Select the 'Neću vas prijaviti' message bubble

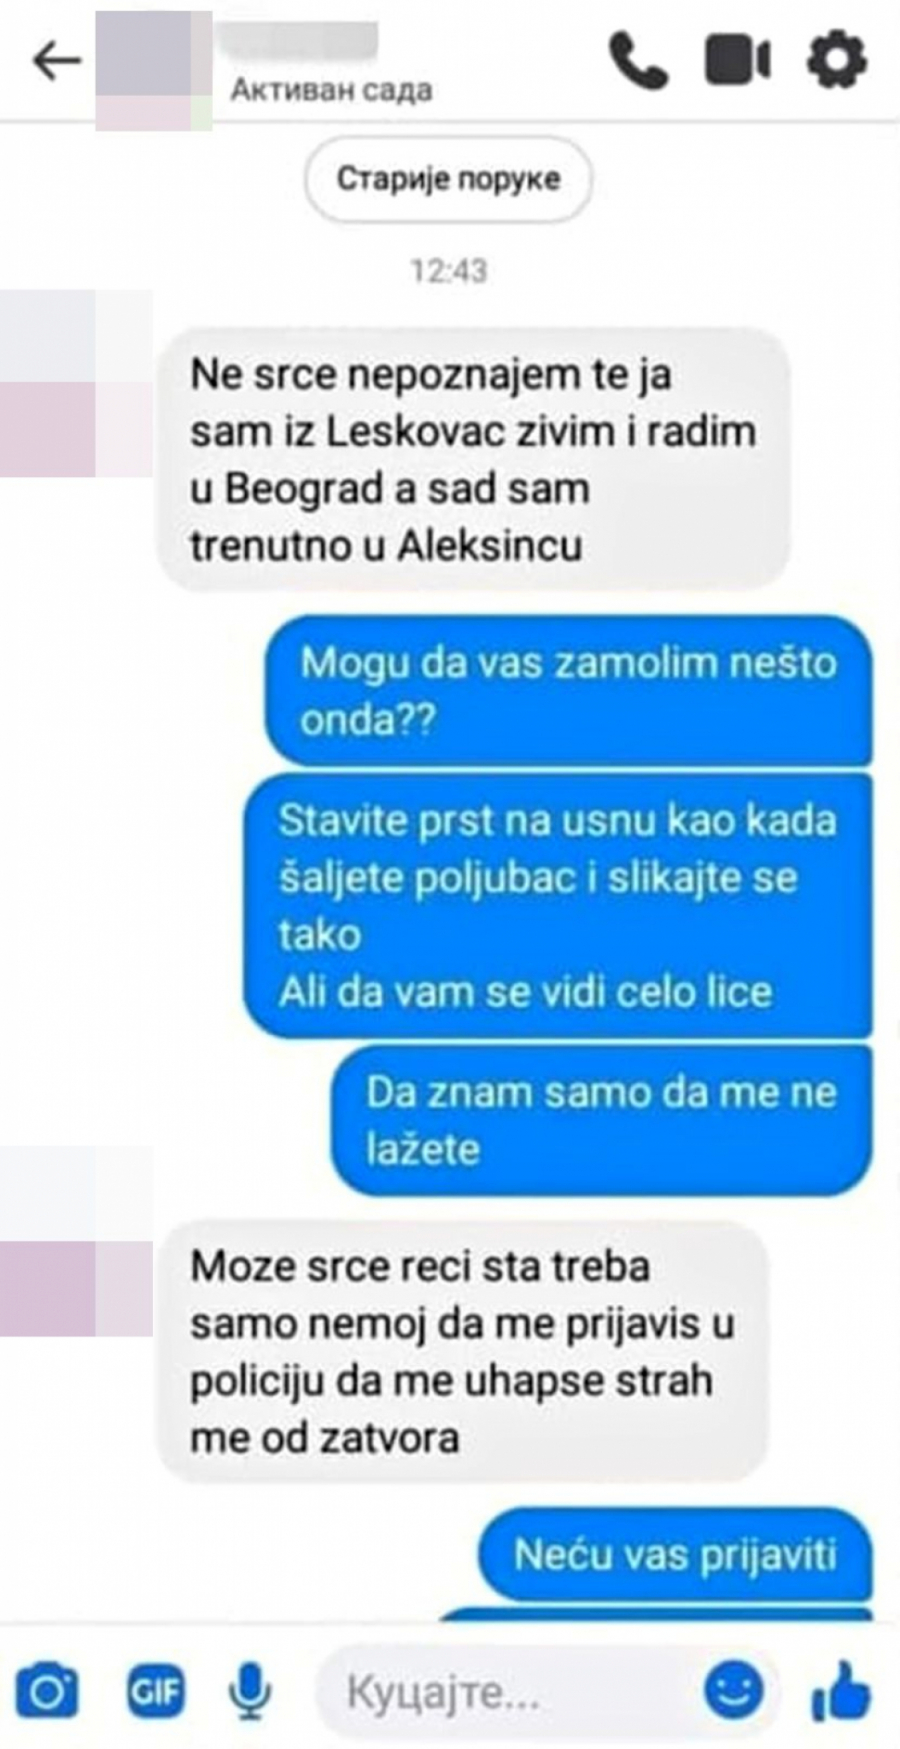point(675,1554)
